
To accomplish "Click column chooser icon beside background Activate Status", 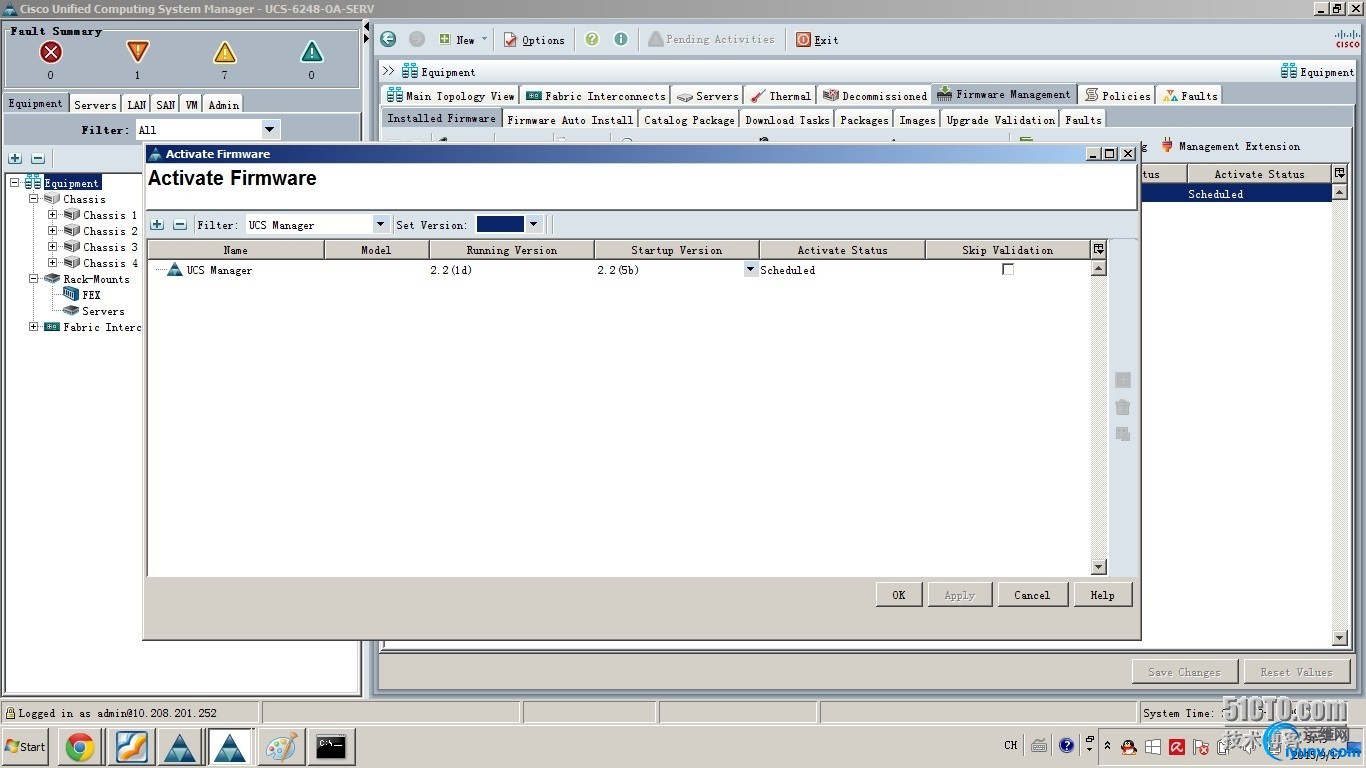I will pos(1340,174).
